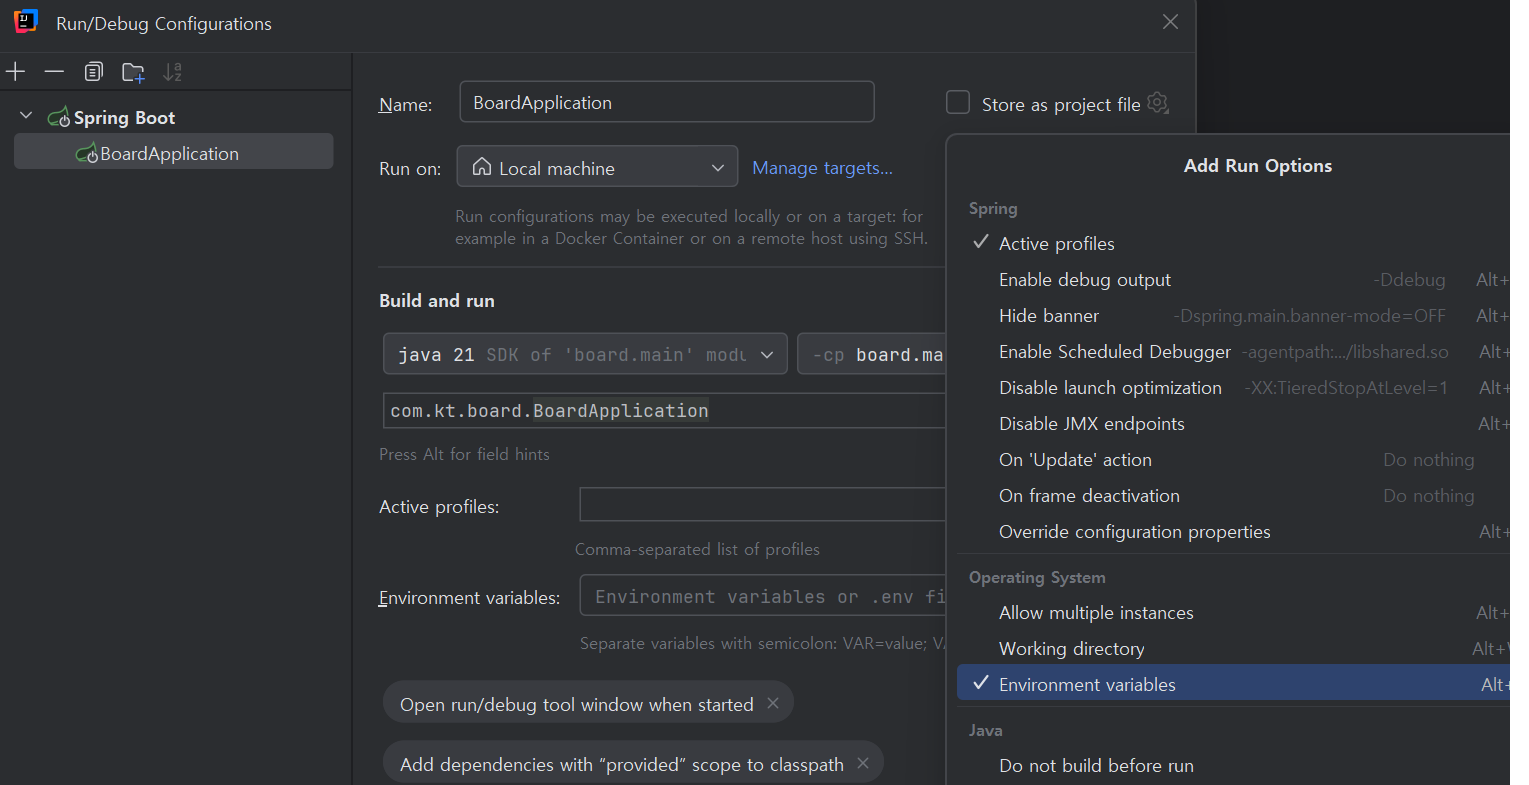
Task: Open Manage targets link
Action: click(822, 168)
